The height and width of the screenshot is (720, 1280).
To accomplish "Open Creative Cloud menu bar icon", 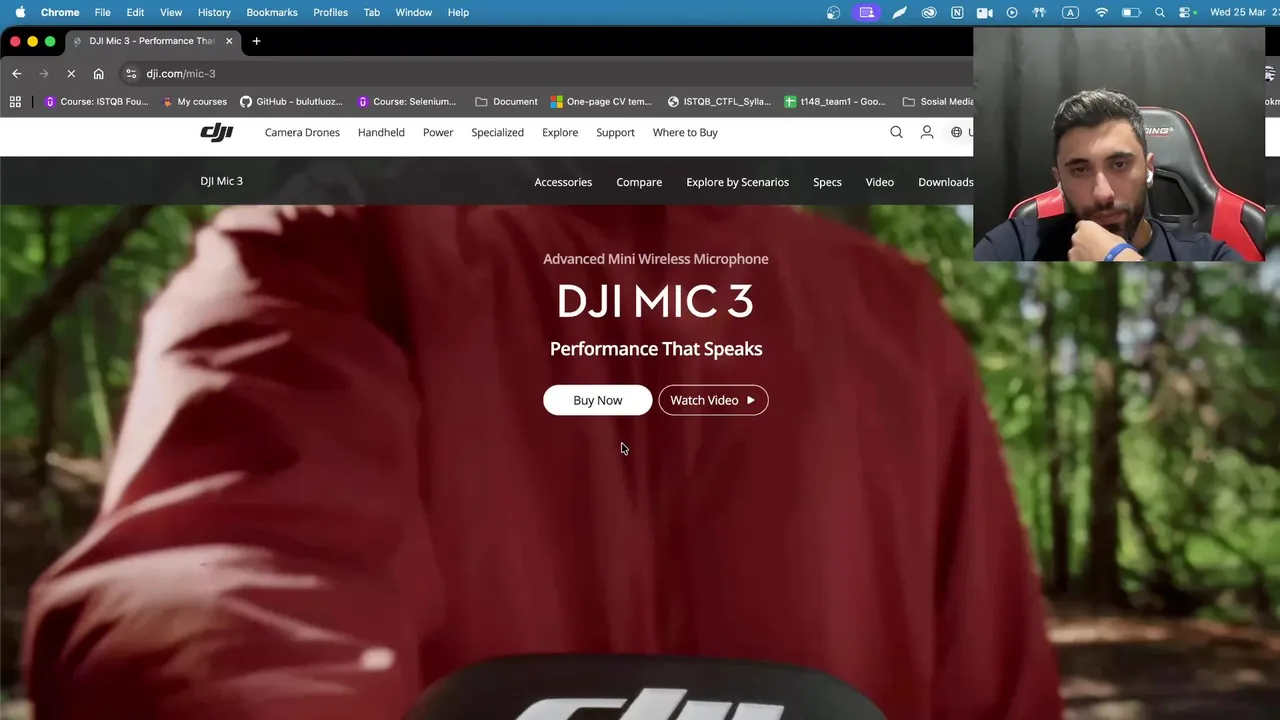I will [928, 12].
